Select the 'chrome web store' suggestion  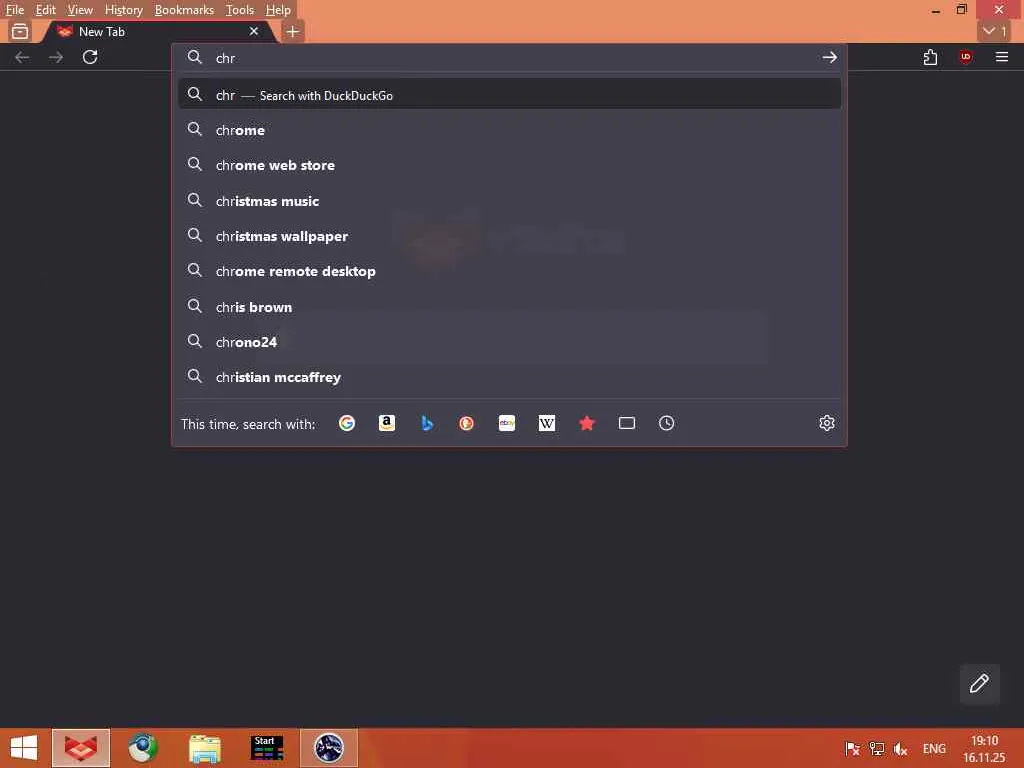509,165
